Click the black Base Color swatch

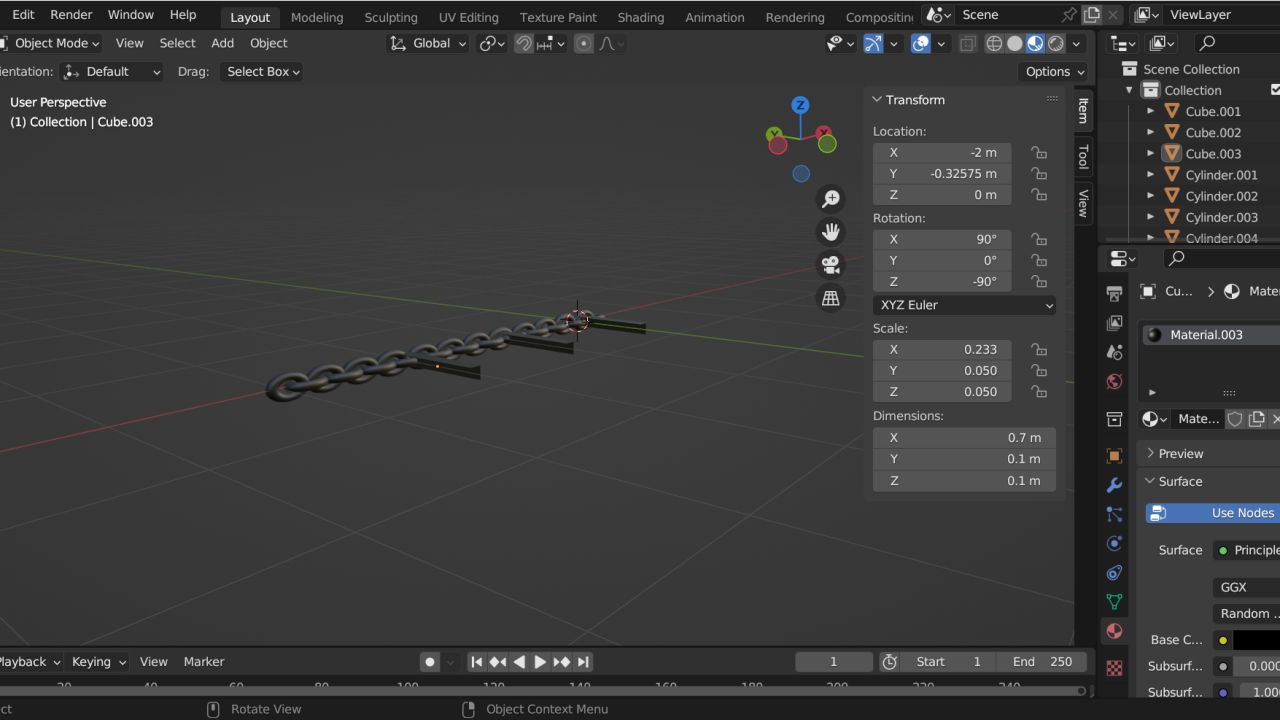[1256, 640]
